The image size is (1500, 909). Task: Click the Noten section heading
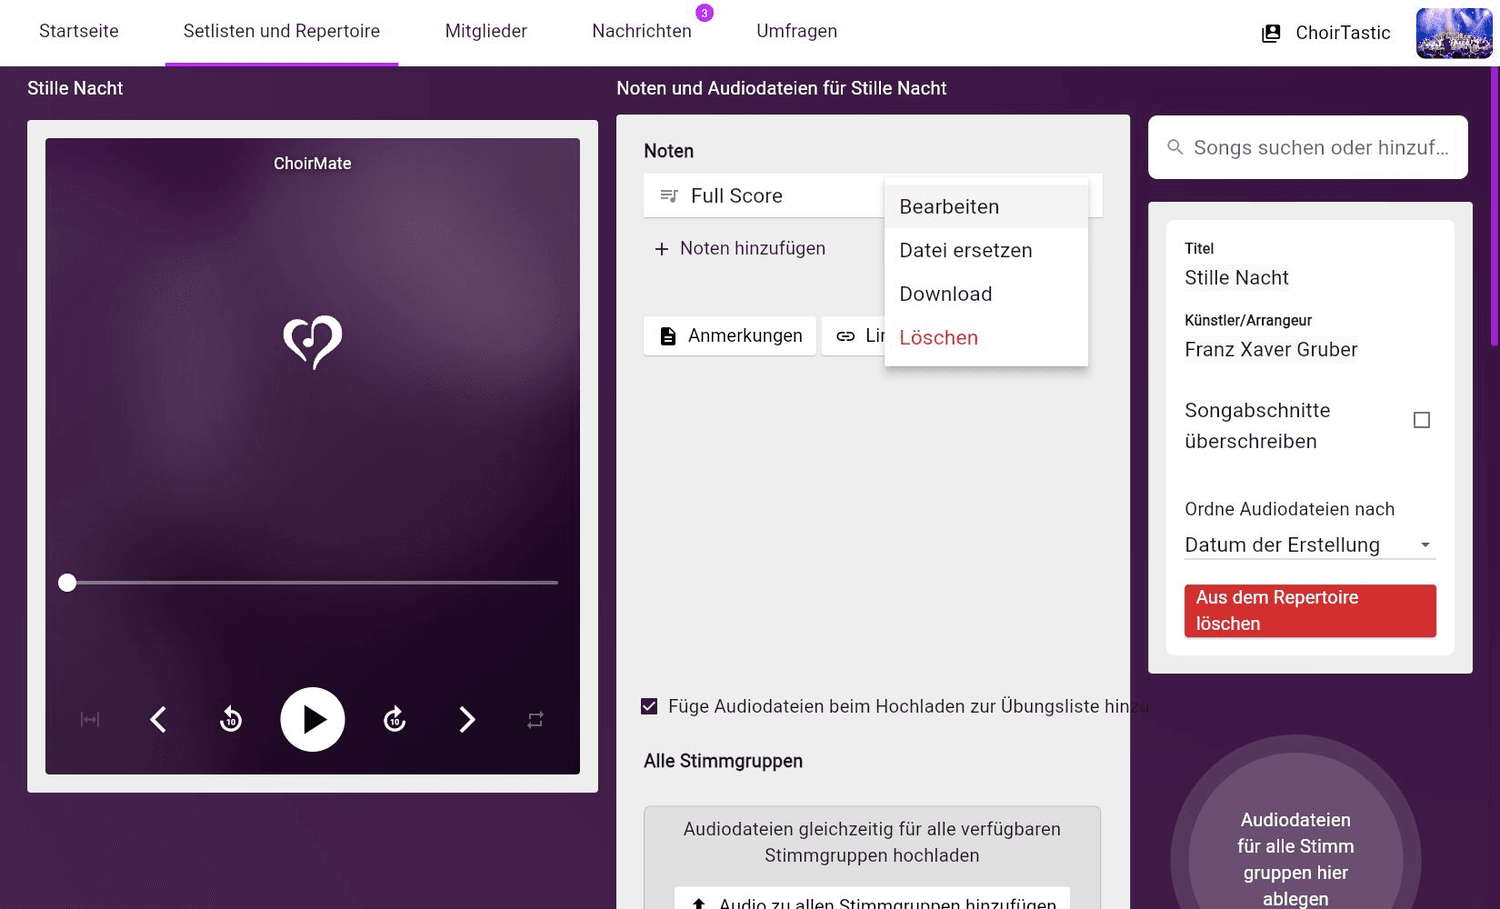click(669, 151)
